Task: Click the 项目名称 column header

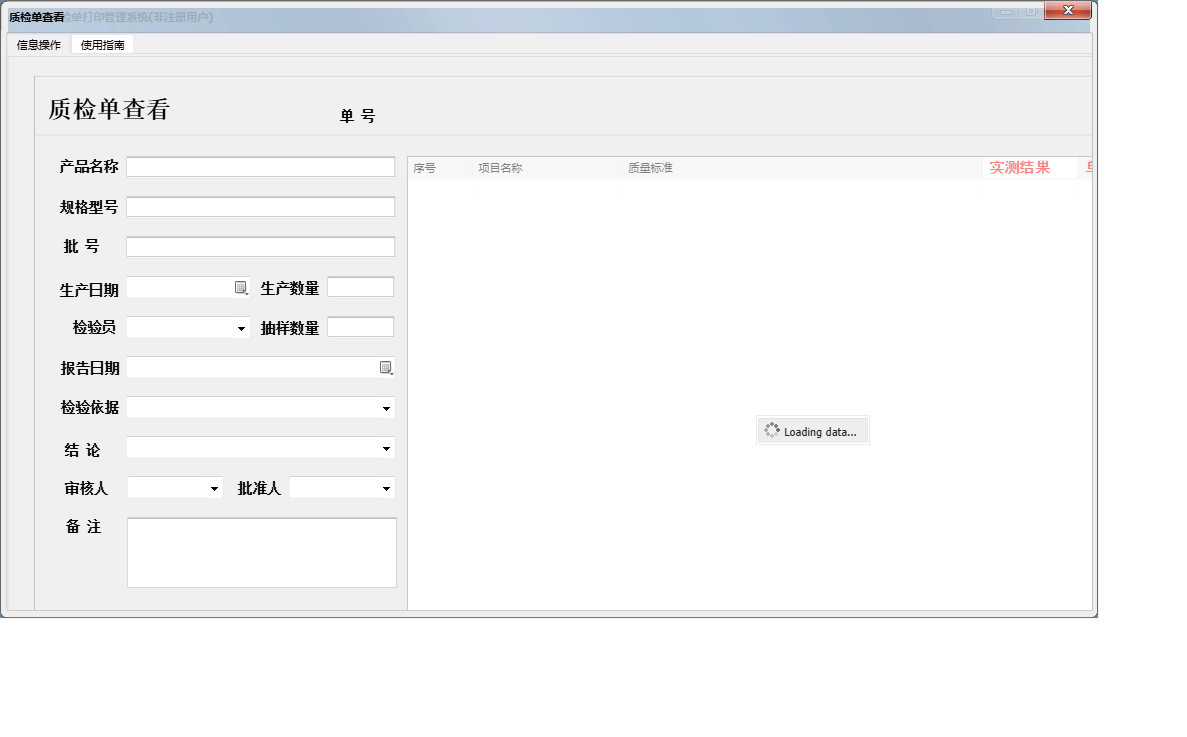Action: (547, 168)
